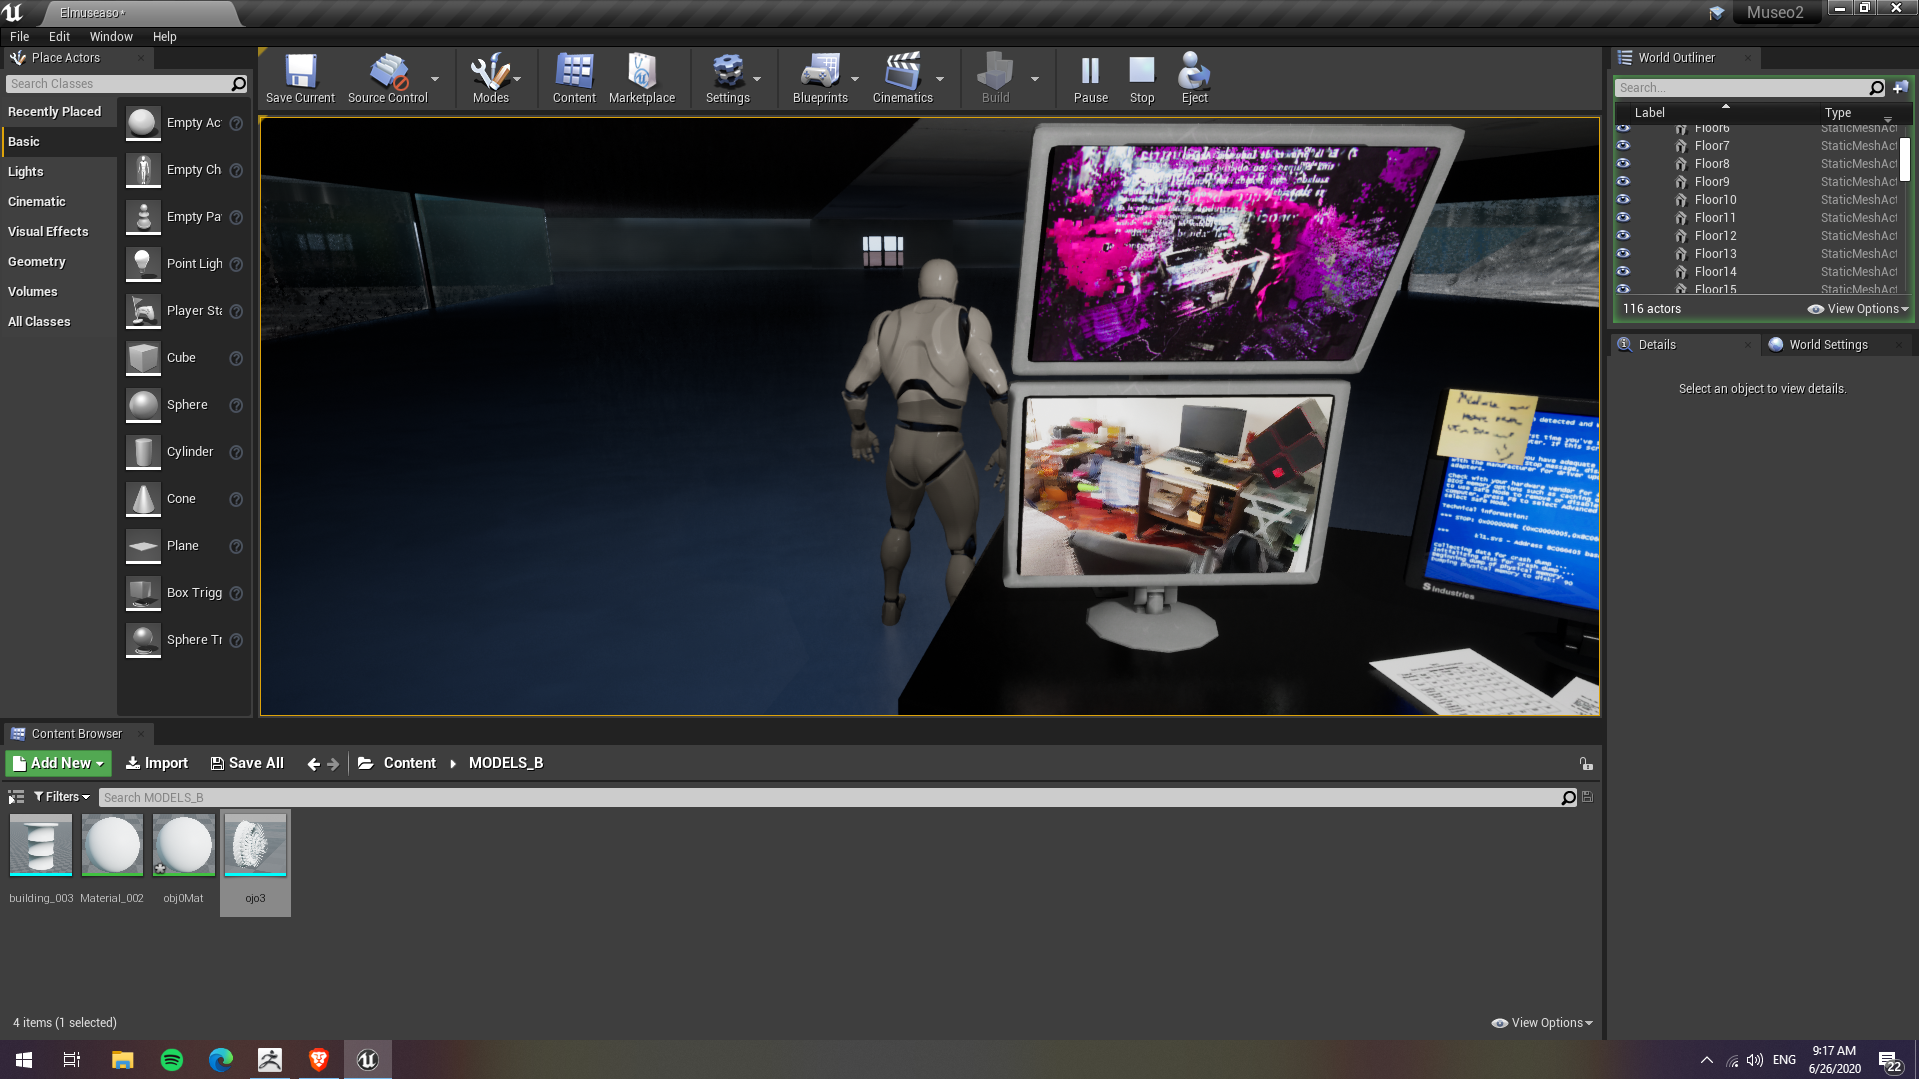The height and width of the screenshot is (1079, 1919).
Task: Open World Outliner View Options dropdown
Action: tap(1858, 309)
